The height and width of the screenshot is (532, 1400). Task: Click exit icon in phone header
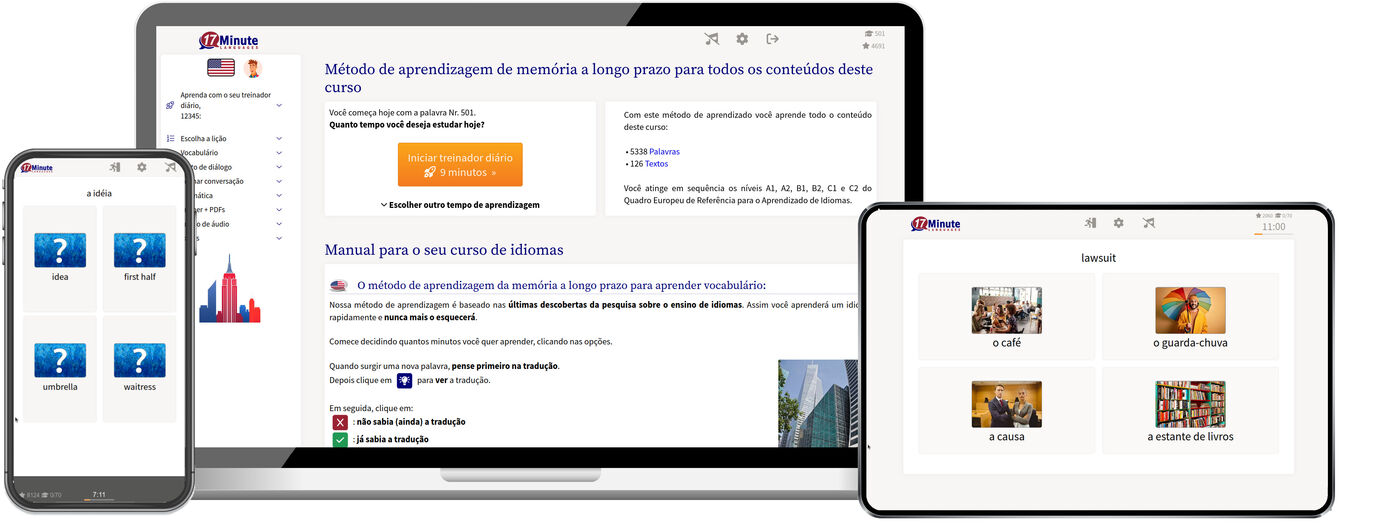point(115,167)
